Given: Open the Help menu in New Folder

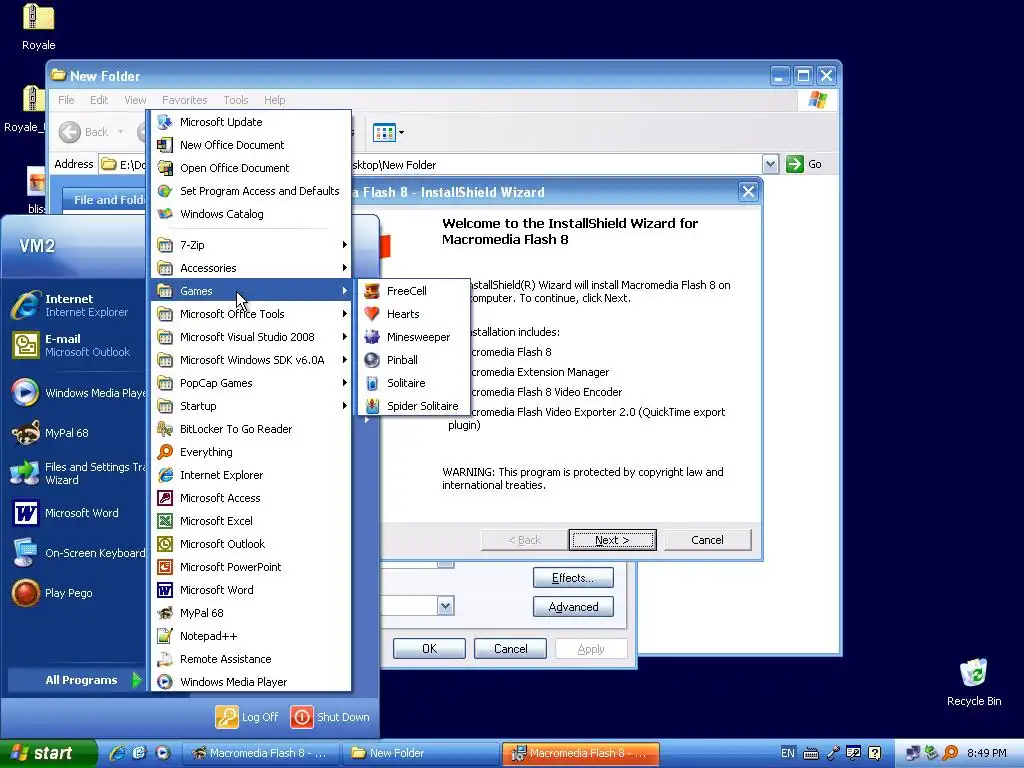Looking at the screenshot, I should pyautogui.click(x=274, y=100).
